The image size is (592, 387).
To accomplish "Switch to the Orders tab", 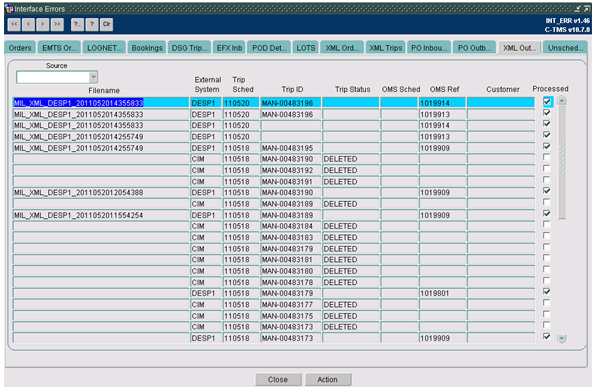I will click(20, 48).
